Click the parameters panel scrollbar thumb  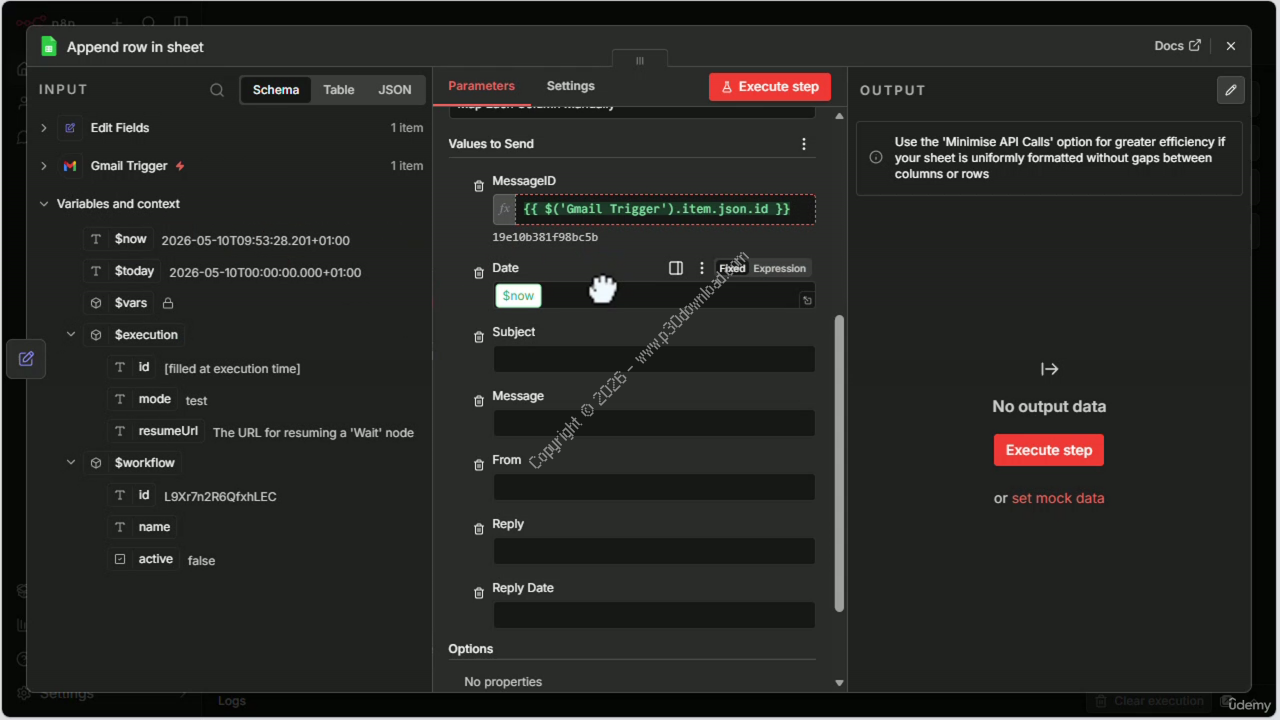point(839,464)
